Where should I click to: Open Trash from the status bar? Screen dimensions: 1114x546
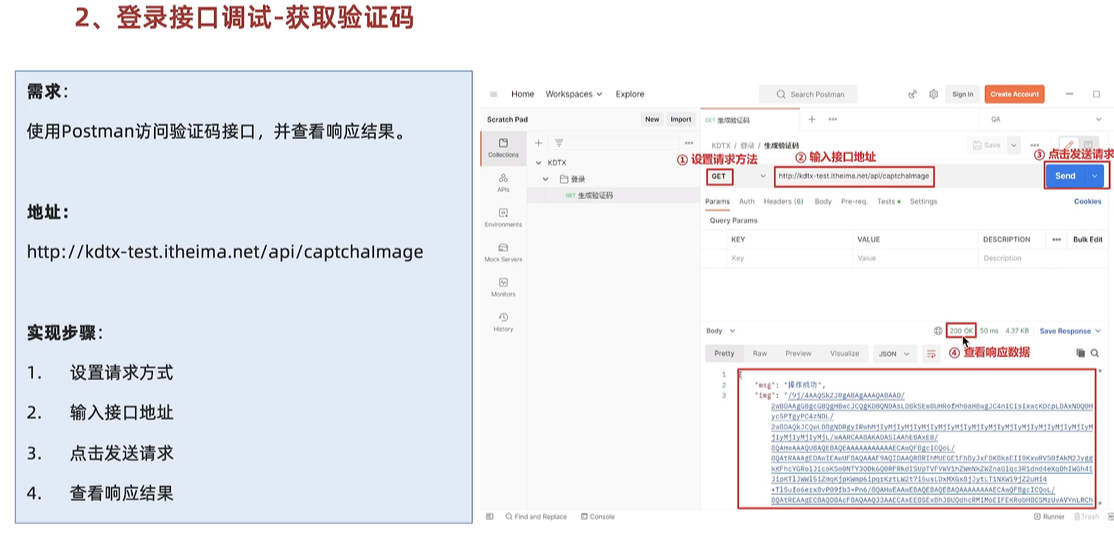pos(1087,517)
